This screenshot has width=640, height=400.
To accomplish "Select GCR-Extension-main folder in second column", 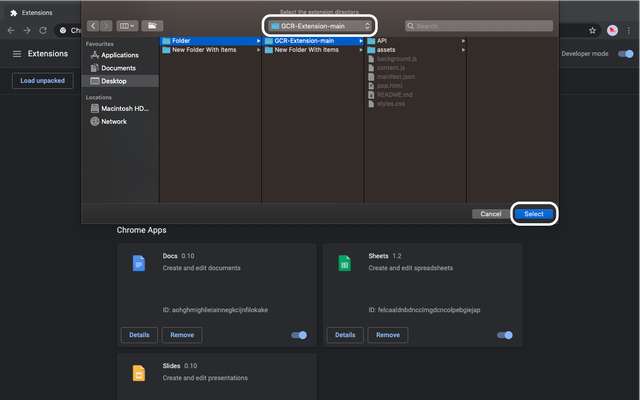I will click(313, 41).
